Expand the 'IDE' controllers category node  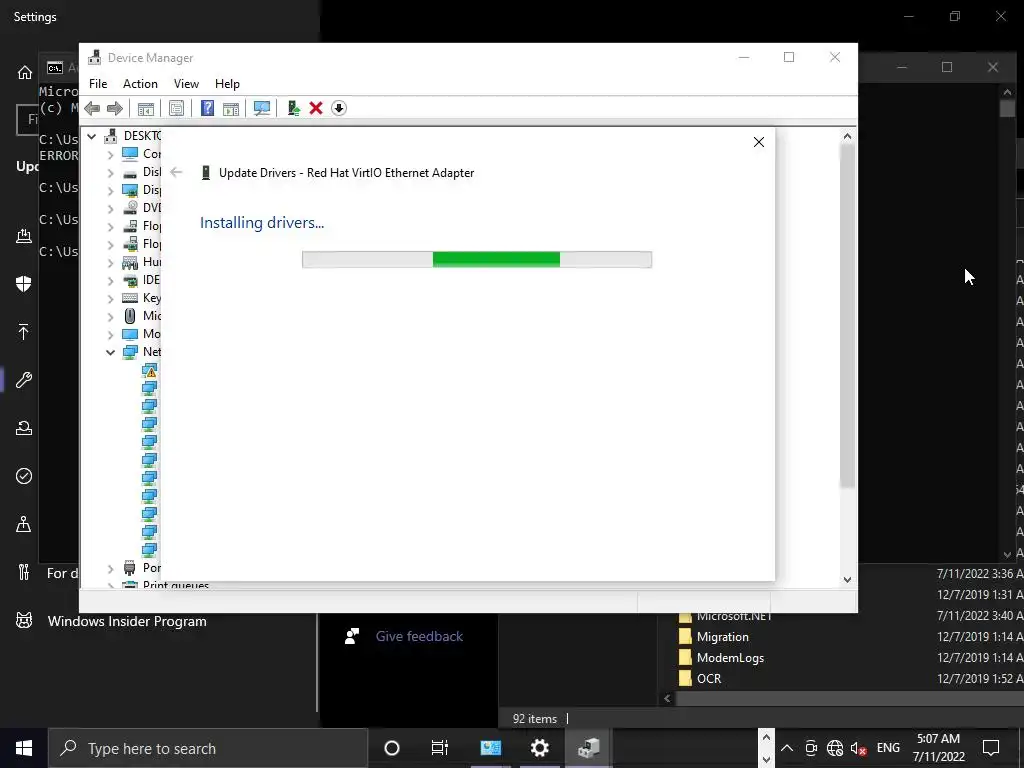110,281
